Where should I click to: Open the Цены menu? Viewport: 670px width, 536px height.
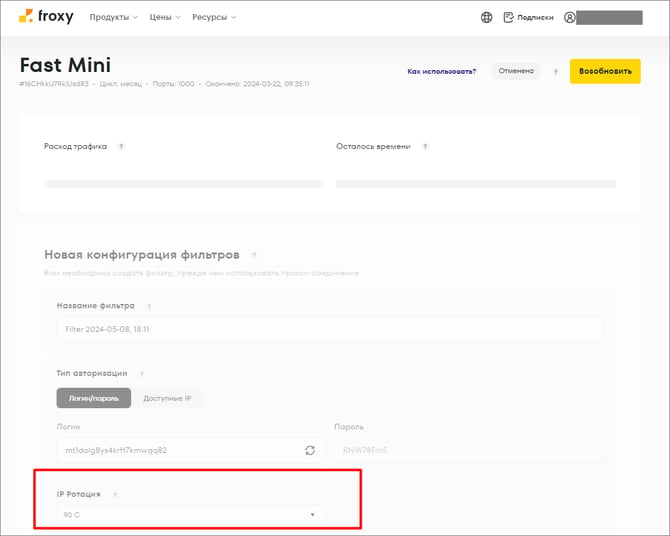(165, 17)
